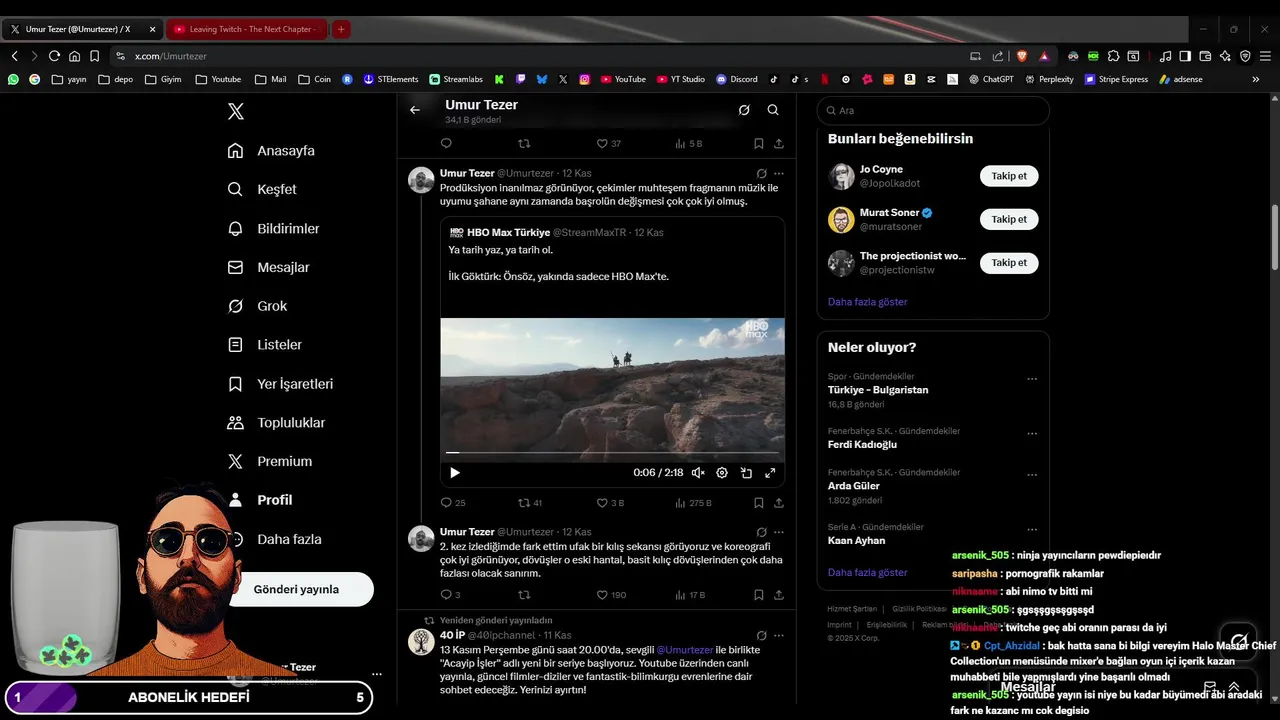
Task: Bookmark this page in the browser address bar
Action: pos(94,56)
